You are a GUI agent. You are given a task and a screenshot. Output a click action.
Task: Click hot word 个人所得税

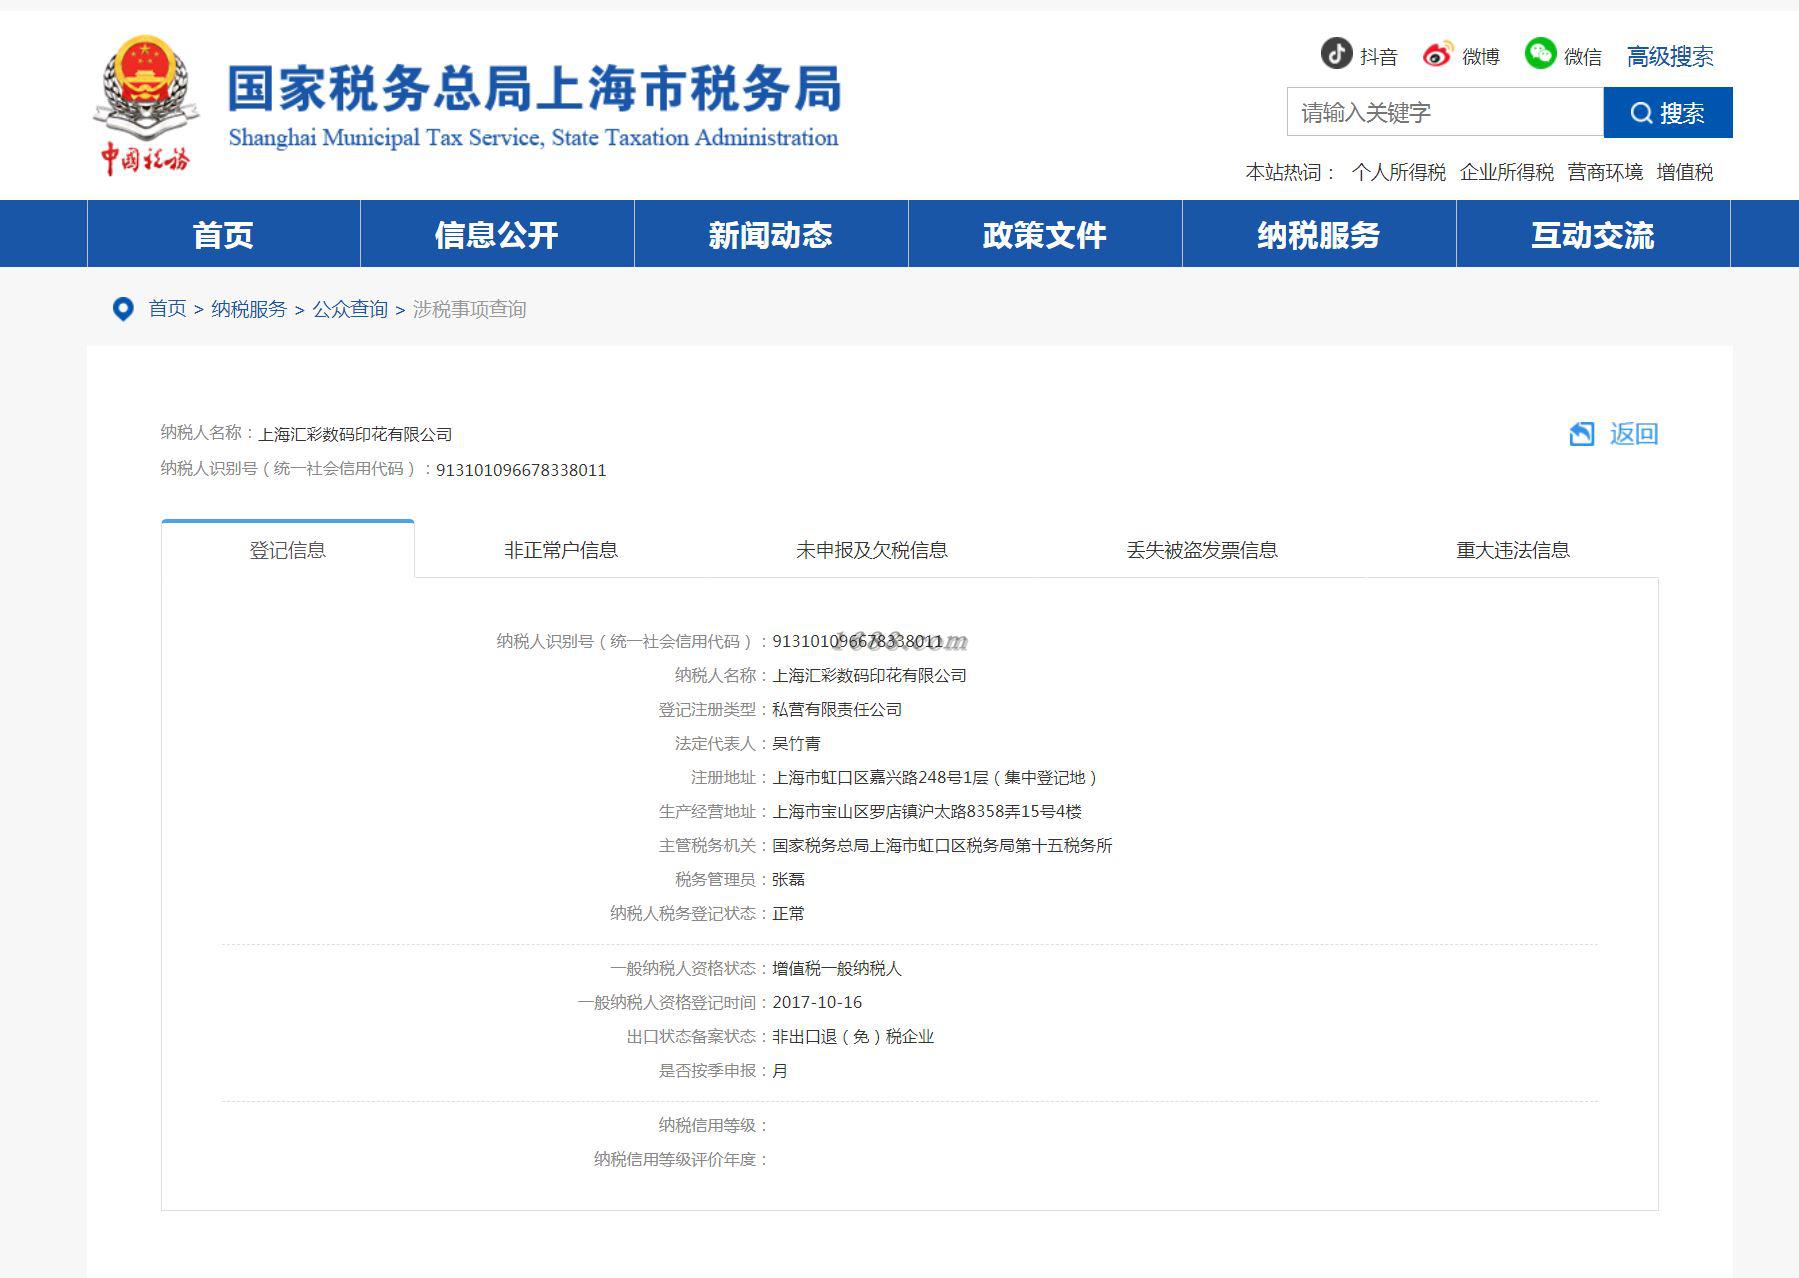click(x=1398, y=172)
